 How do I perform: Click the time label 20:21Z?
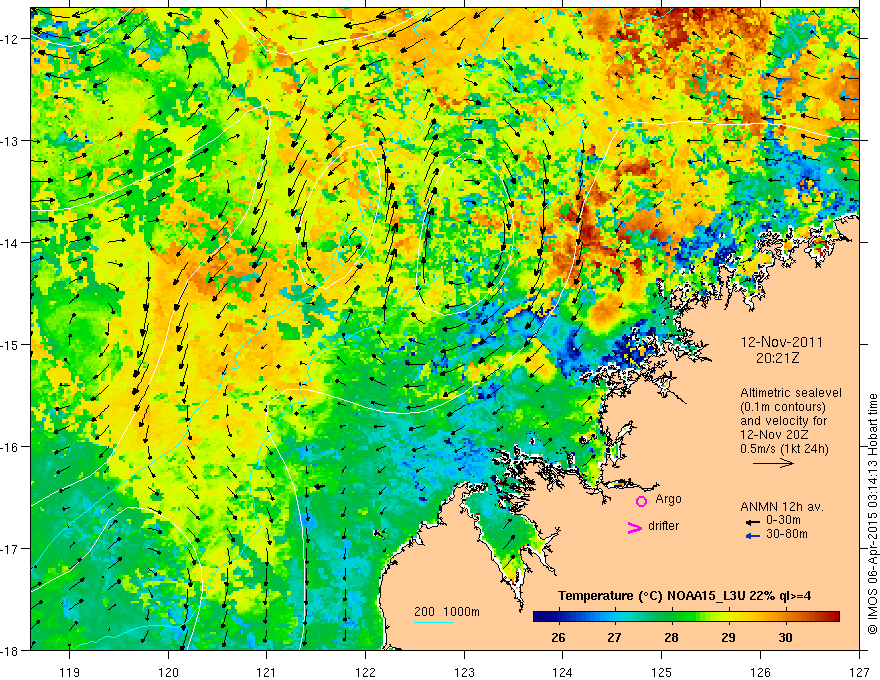pyautogui.click(x=777, y=358)
